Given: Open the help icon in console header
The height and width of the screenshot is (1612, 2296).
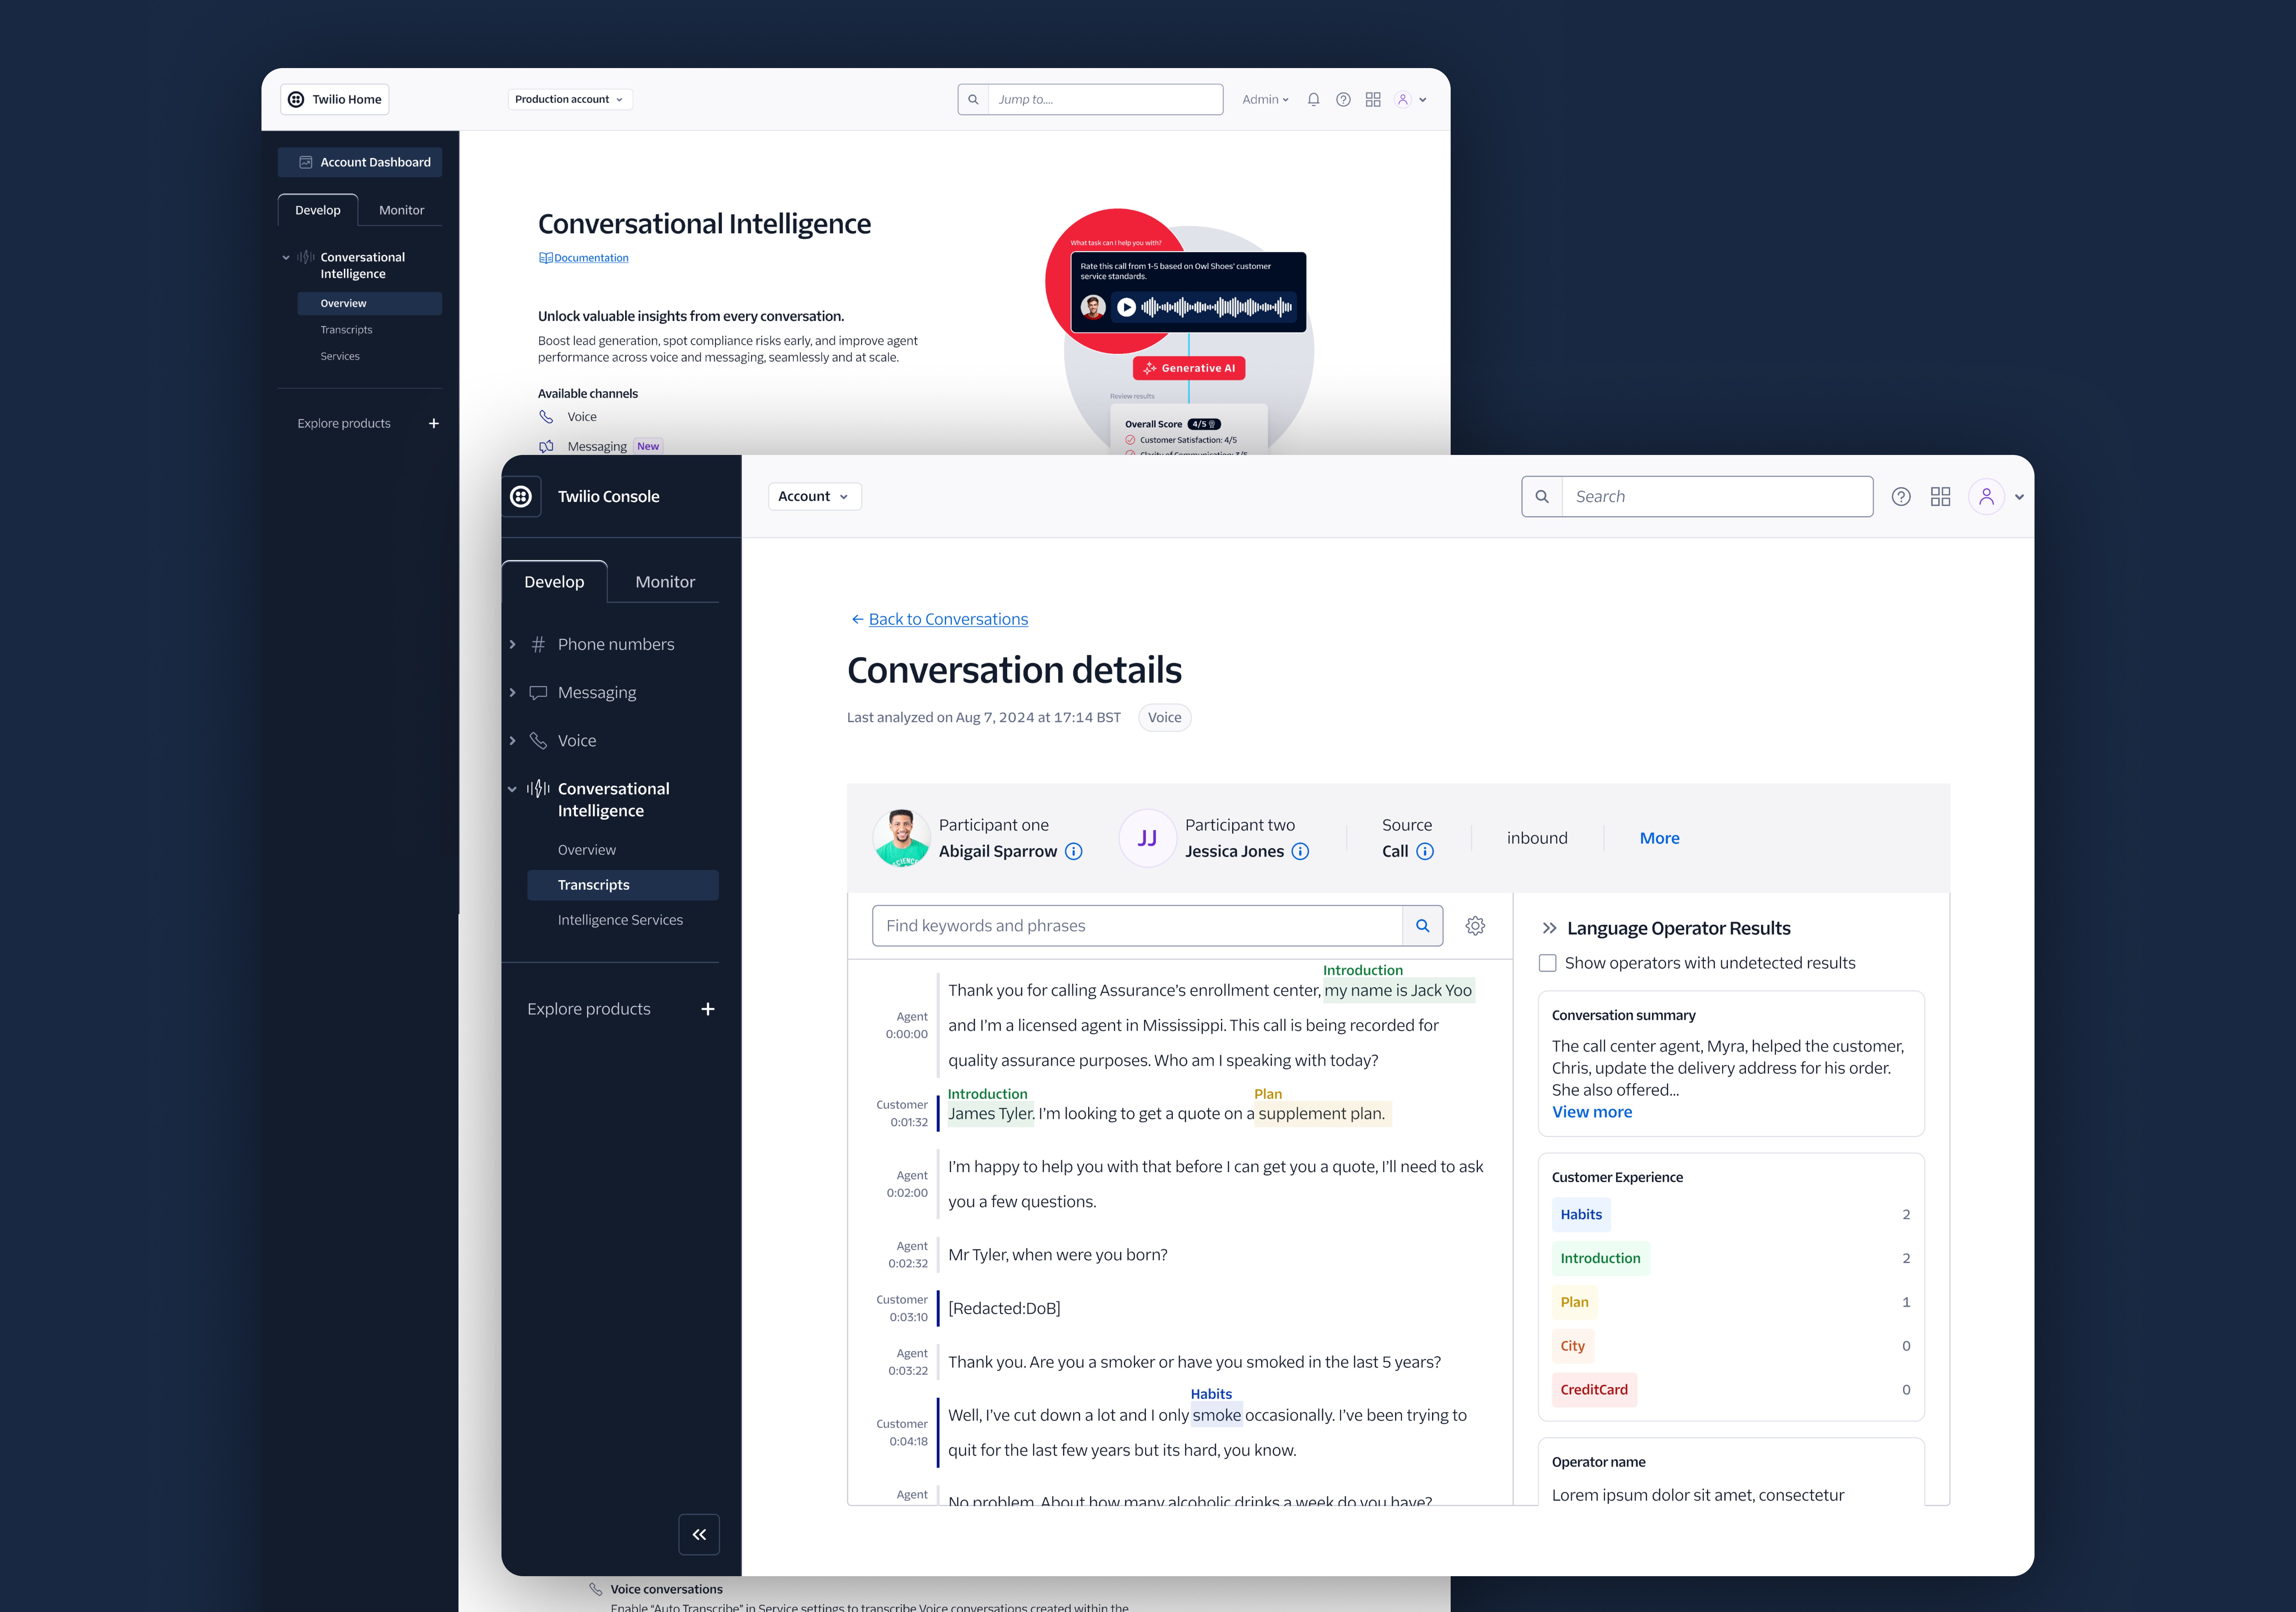Looking at the screenshot, I should click(x=1901, y=497).
